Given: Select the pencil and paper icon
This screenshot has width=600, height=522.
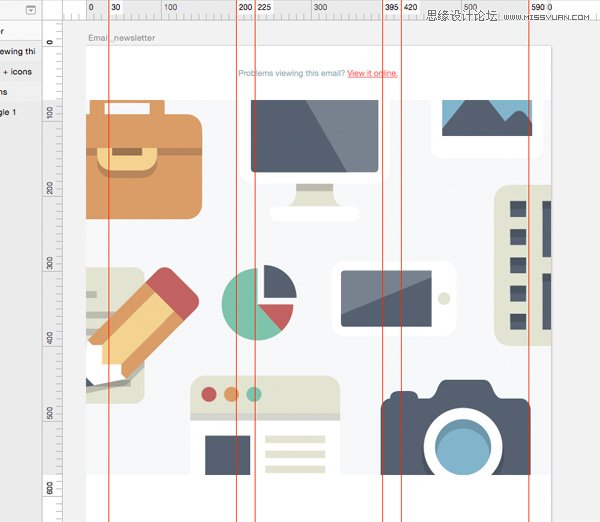Looking at the screenshot, I should 142,335.
